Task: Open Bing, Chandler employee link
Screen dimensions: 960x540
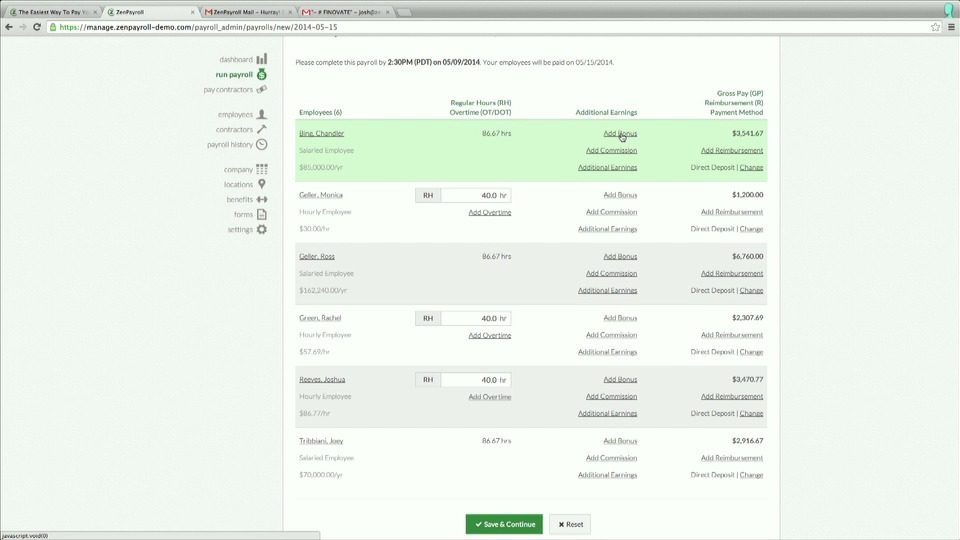Action: [x=321, y=133]
